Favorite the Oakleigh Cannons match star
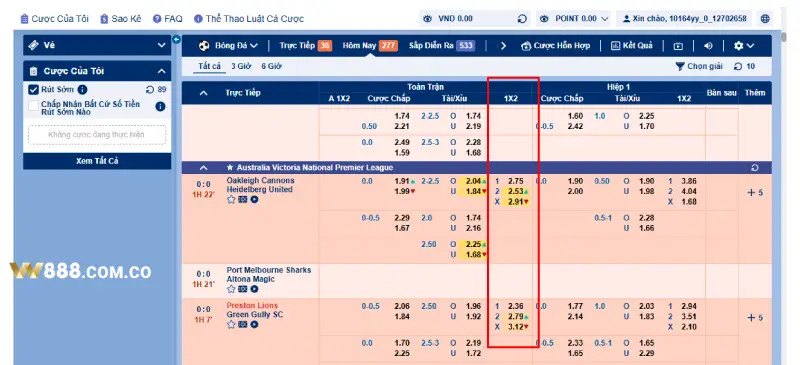Viewport: 800px width, 365px height. click(231, 199)
